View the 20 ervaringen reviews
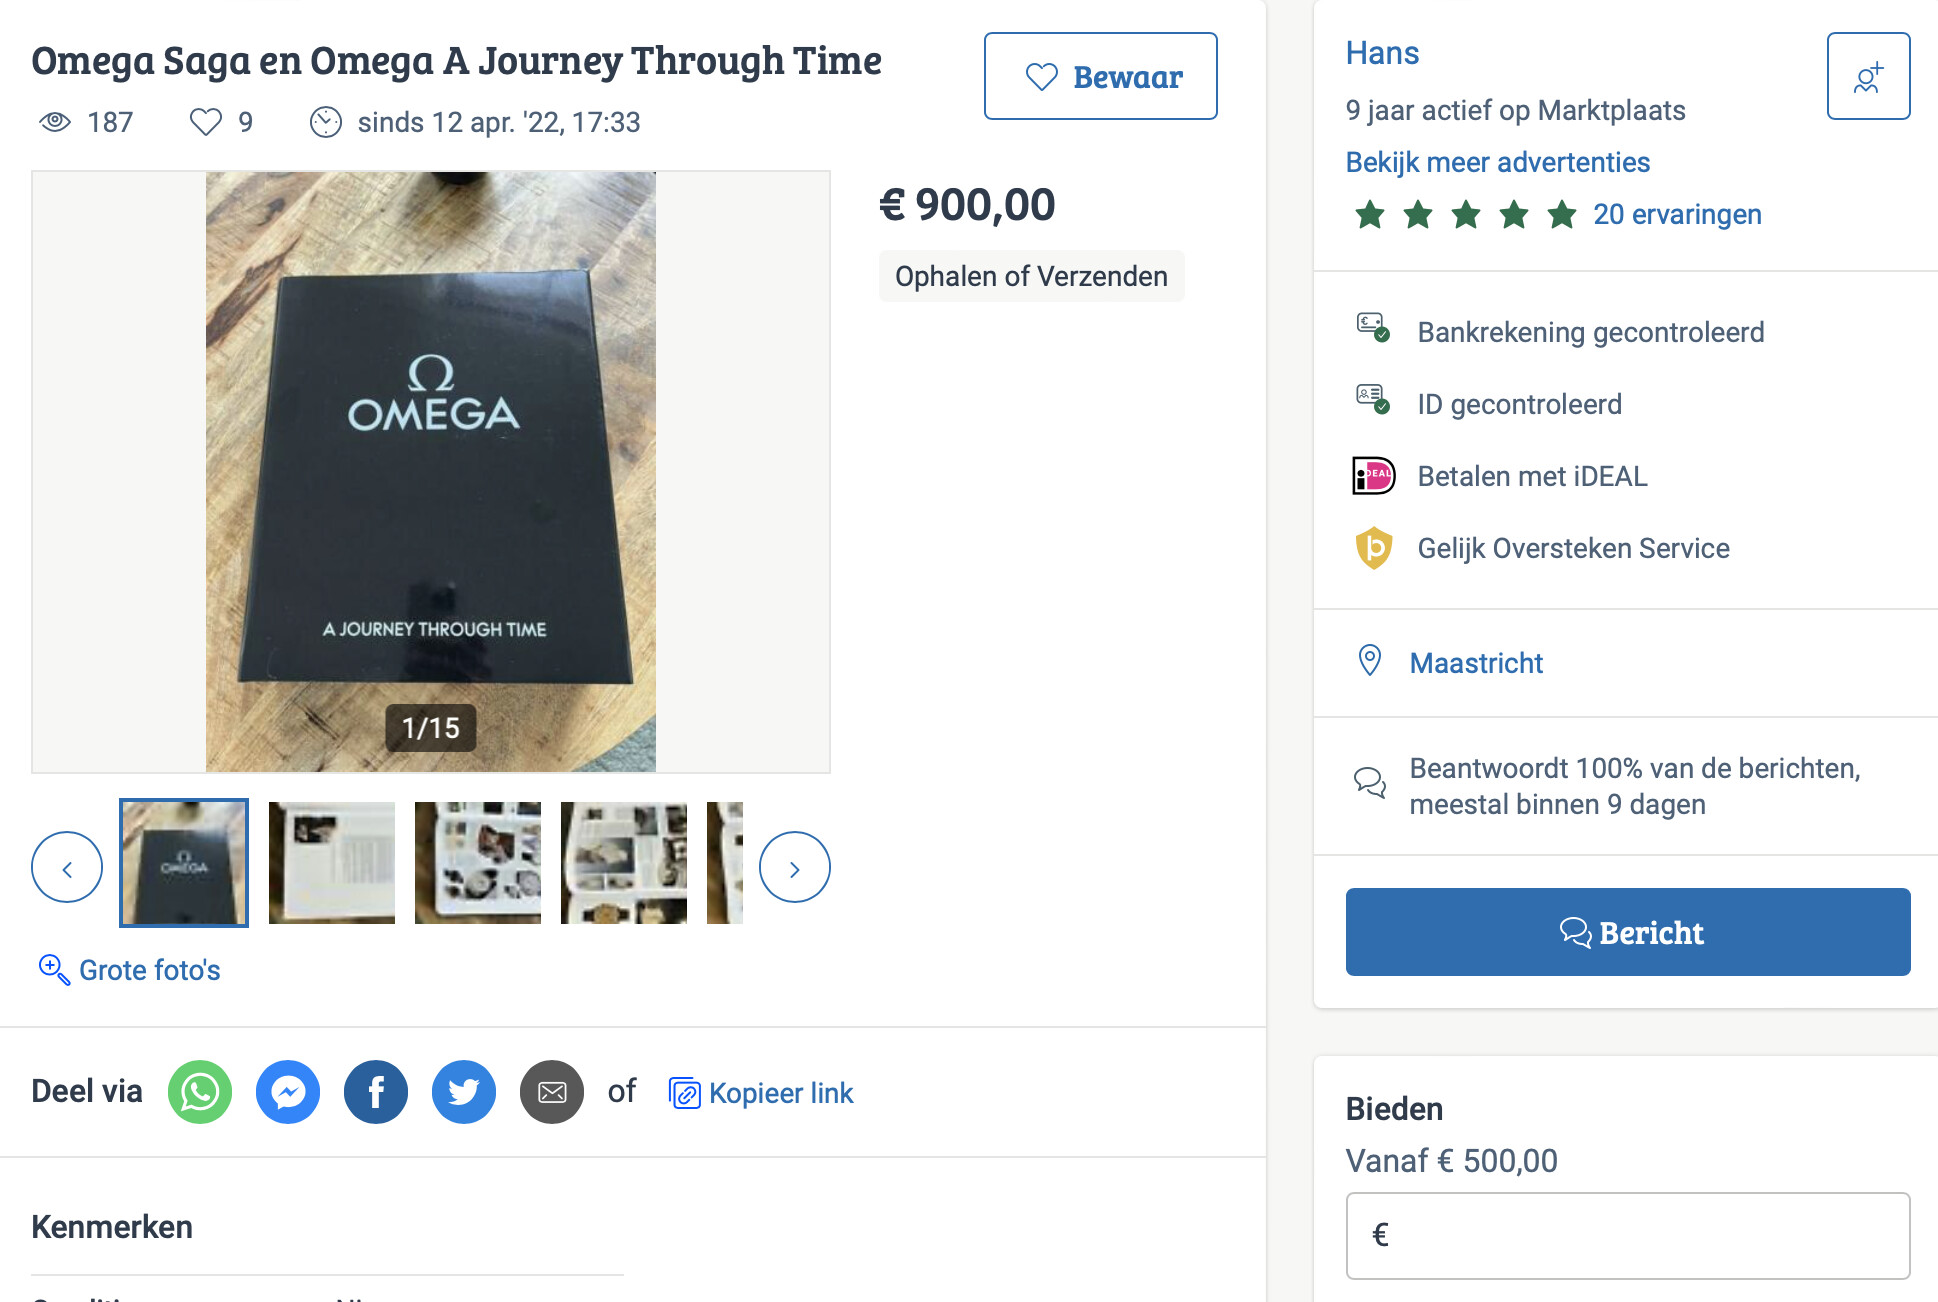Viewport: 1938px width, 1302px height. click(1677, 214)
